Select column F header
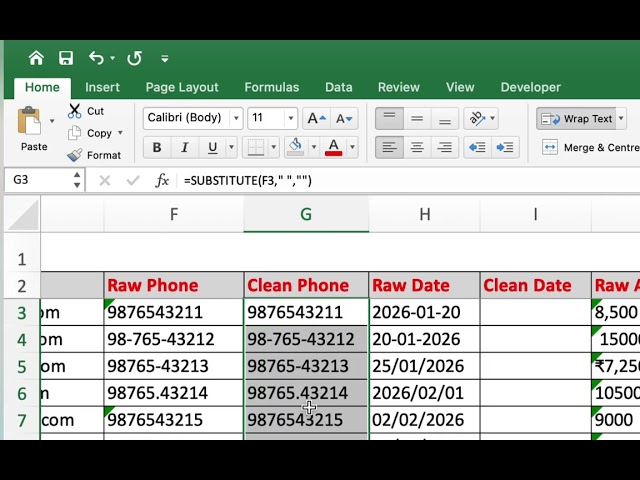Screen dimensions: 640x480 point(174,214)
